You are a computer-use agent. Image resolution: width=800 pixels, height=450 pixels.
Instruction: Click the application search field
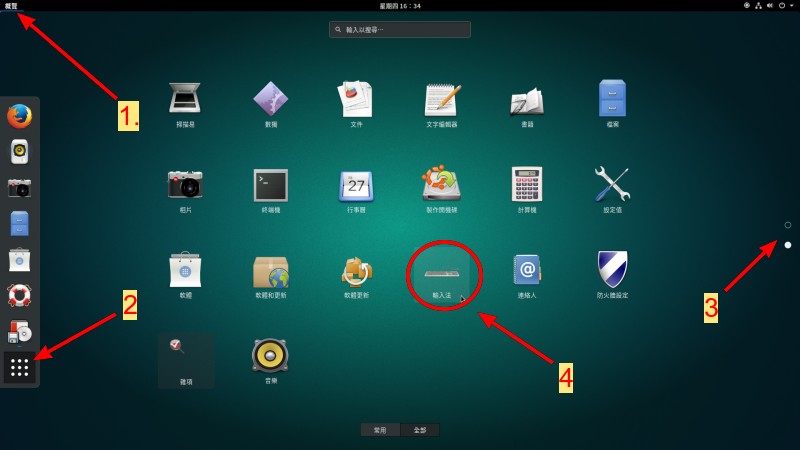(x=400, y=30)
